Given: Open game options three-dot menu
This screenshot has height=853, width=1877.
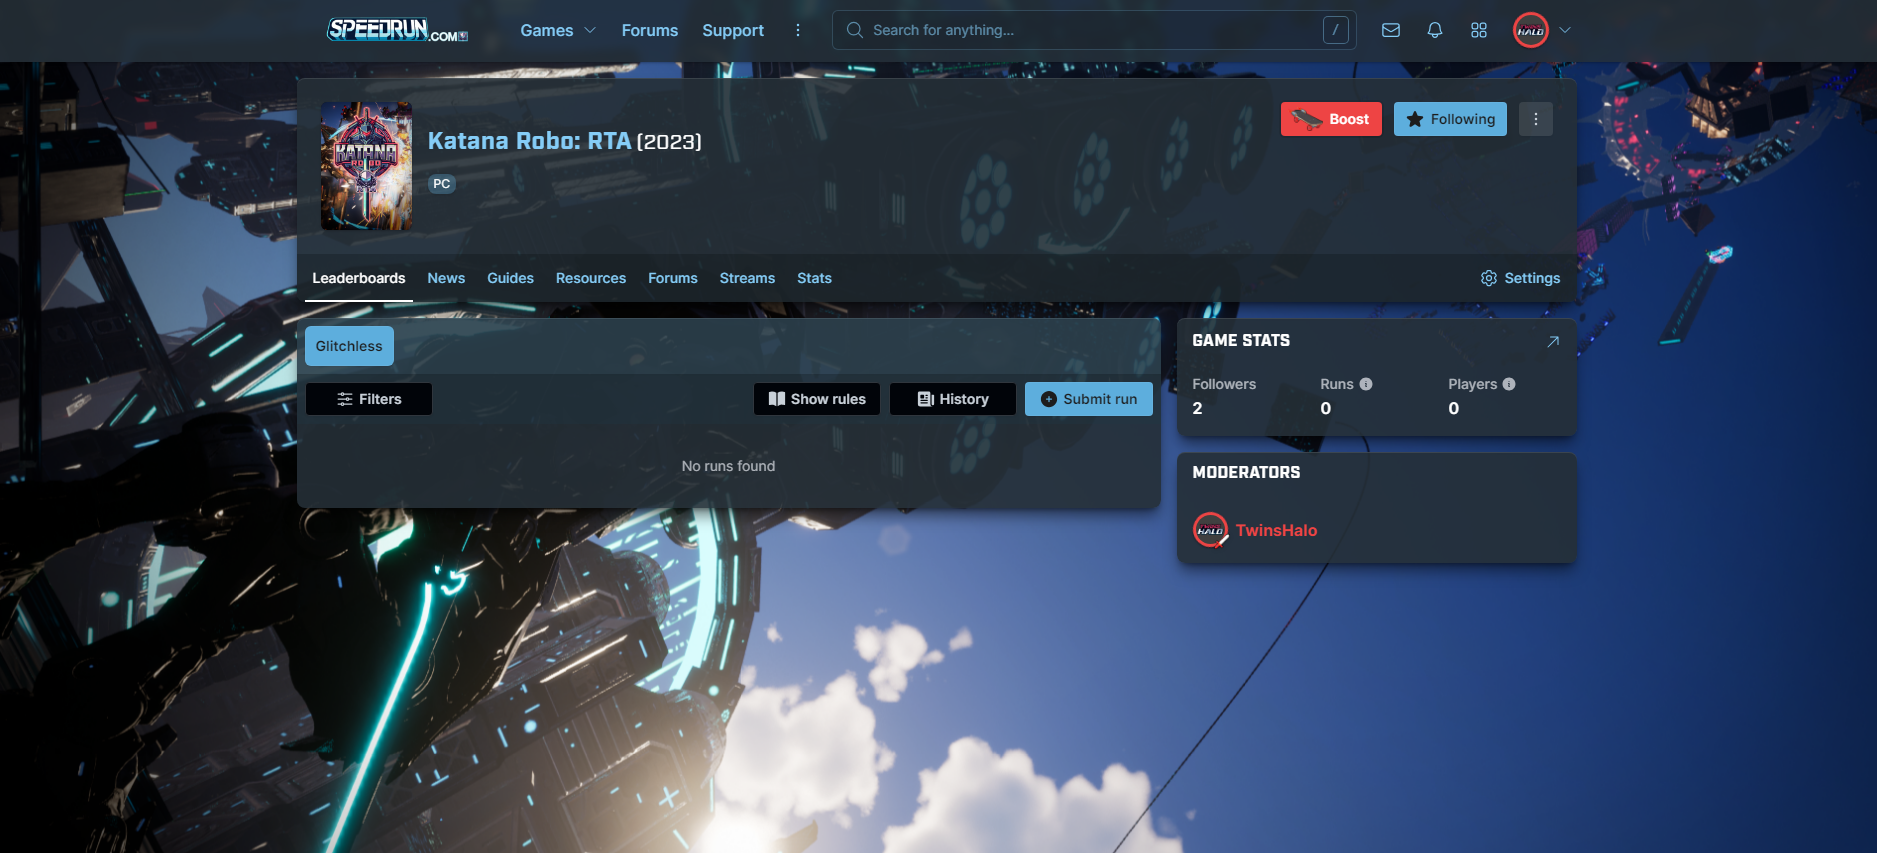Looking at the screenshot, I should (x=1536, y=119).
